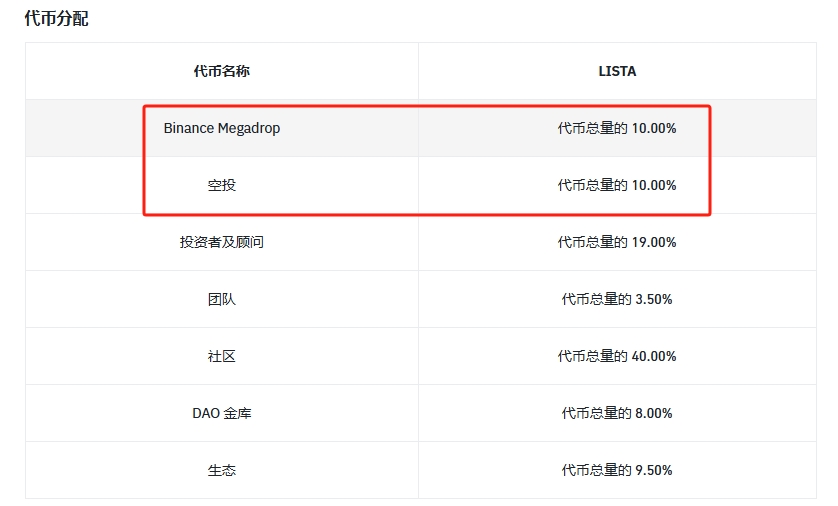Select the LISTA column header
This screenshot has width=838, height=506.
pyautogui.click(x=617, y=71)
